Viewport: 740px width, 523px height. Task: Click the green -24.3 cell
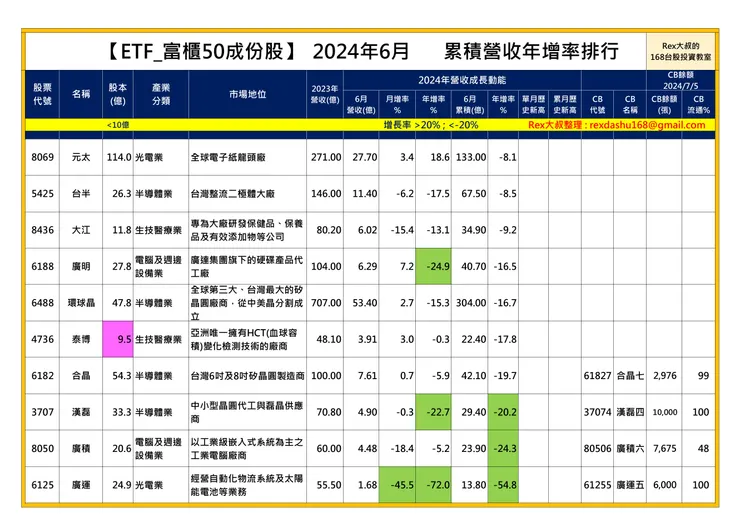click(x=504, y=448)
